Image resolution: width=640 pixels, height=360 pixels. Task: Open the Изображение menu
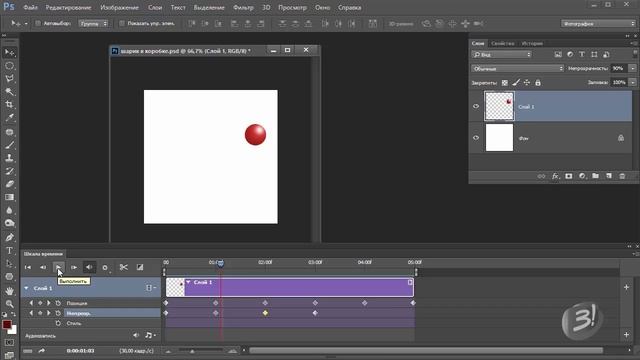(x=119, y=7)
